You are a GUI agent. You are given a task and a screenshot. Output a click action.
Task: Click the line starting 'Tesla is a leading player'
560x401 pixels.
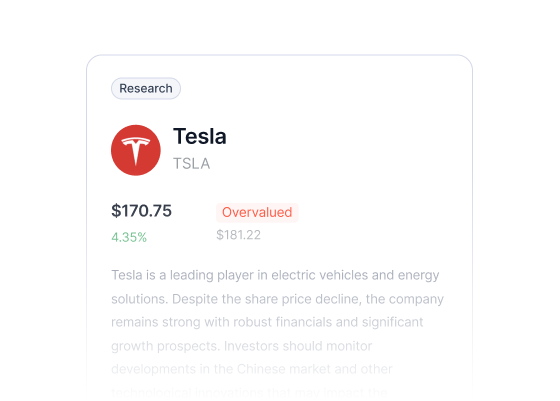[x=275, y=275]
